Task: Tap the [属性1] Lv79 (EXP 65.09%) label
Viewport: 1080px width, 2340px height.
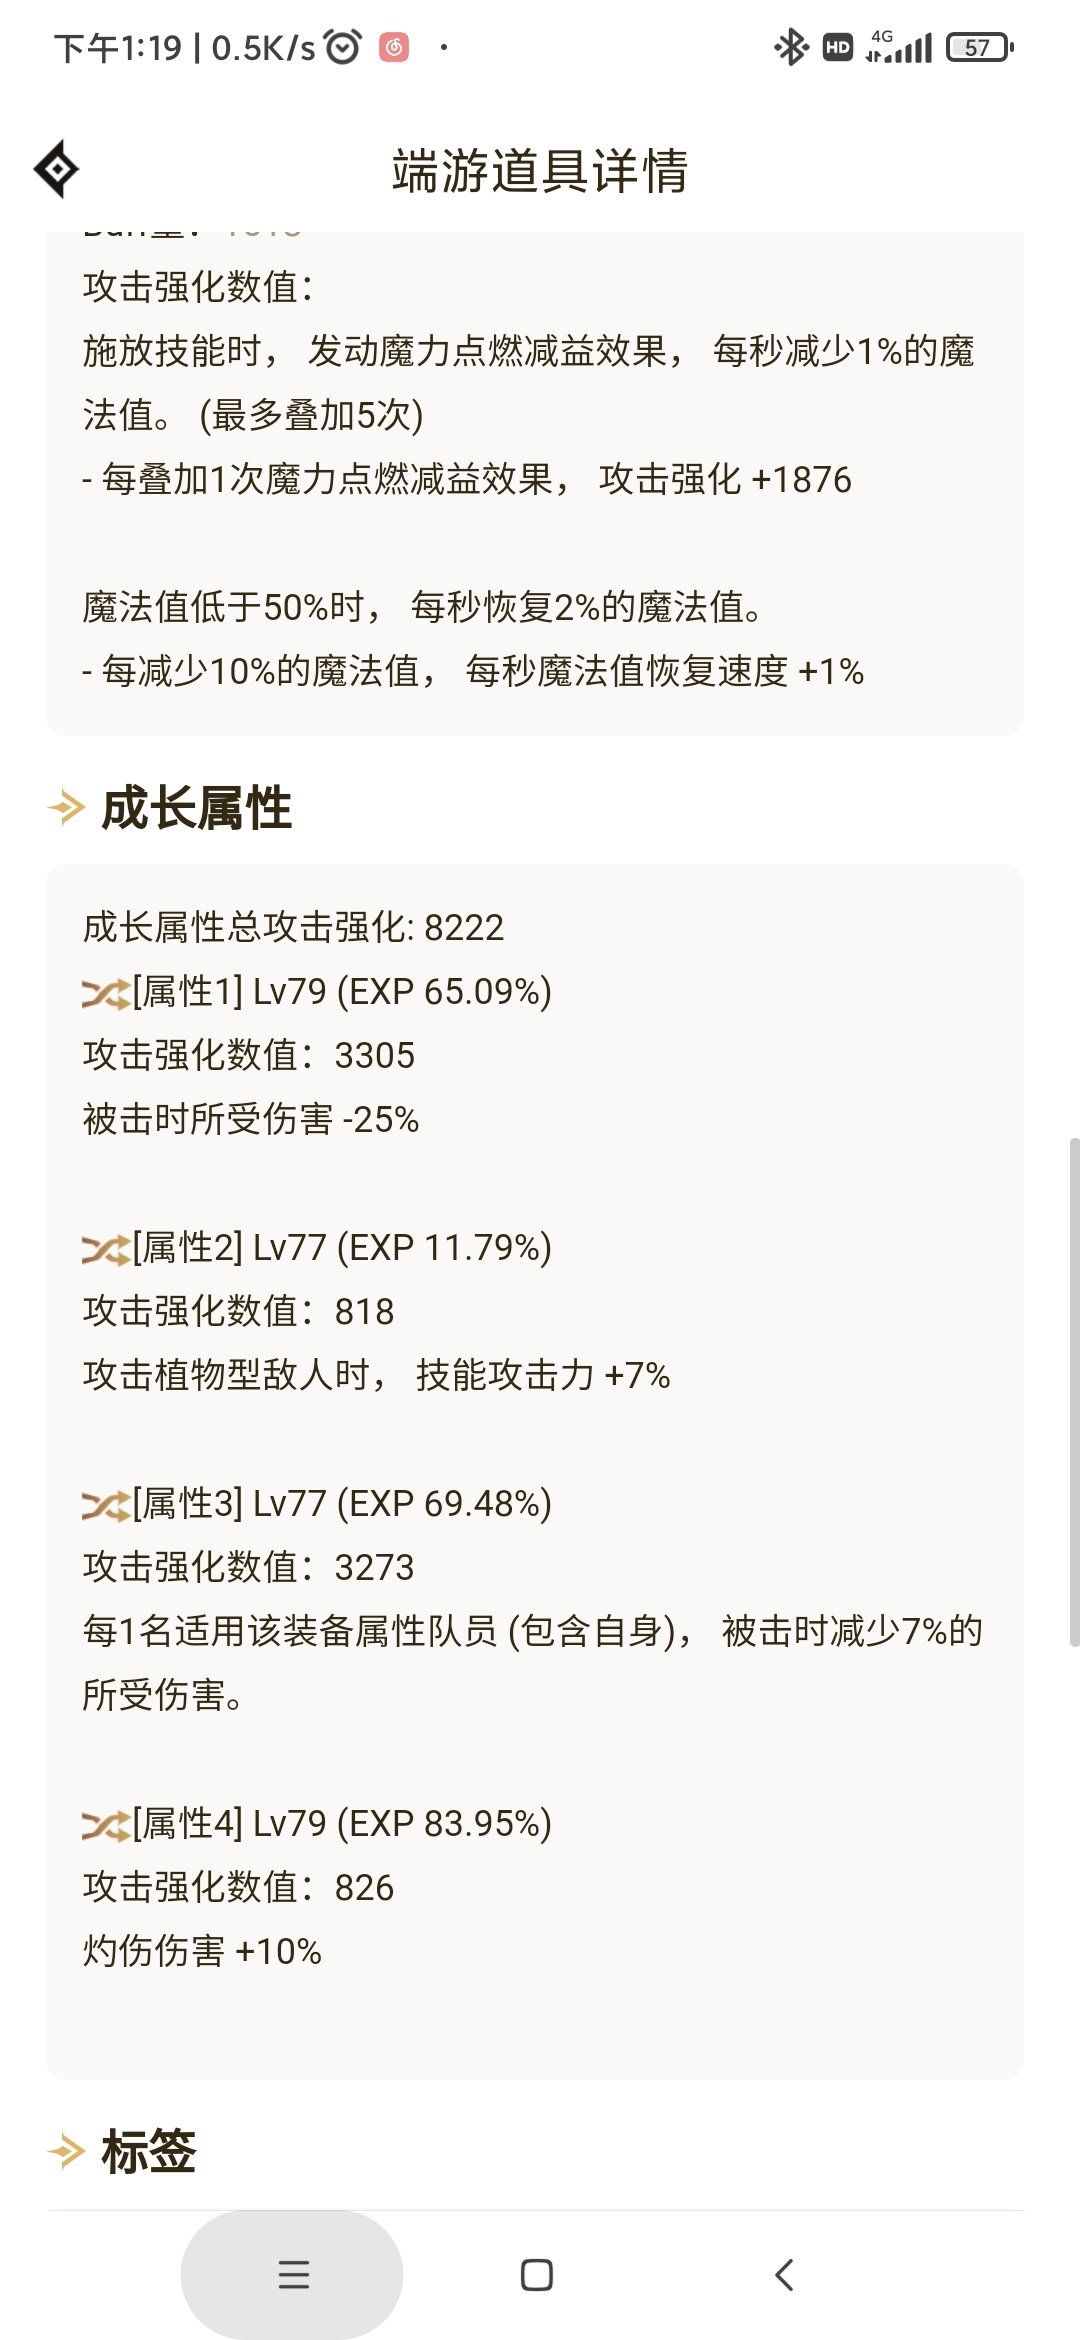Action: coord(342,992)
